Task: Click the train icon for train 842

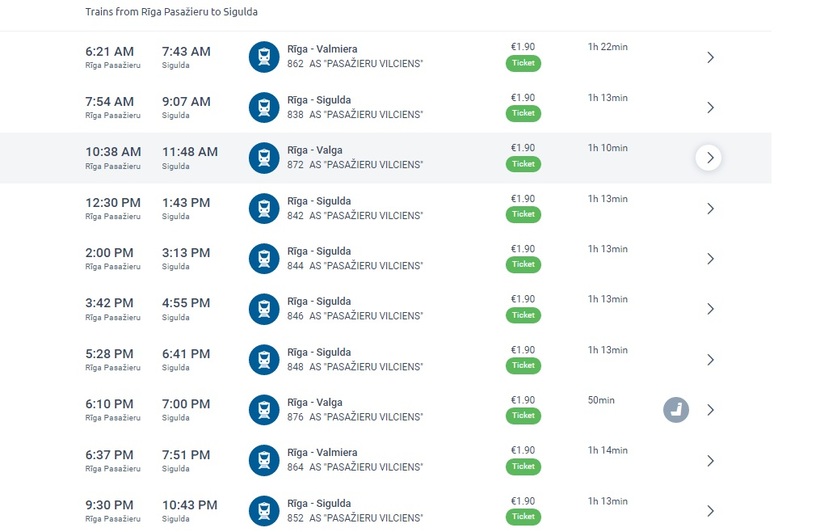Action: [263, 208]
